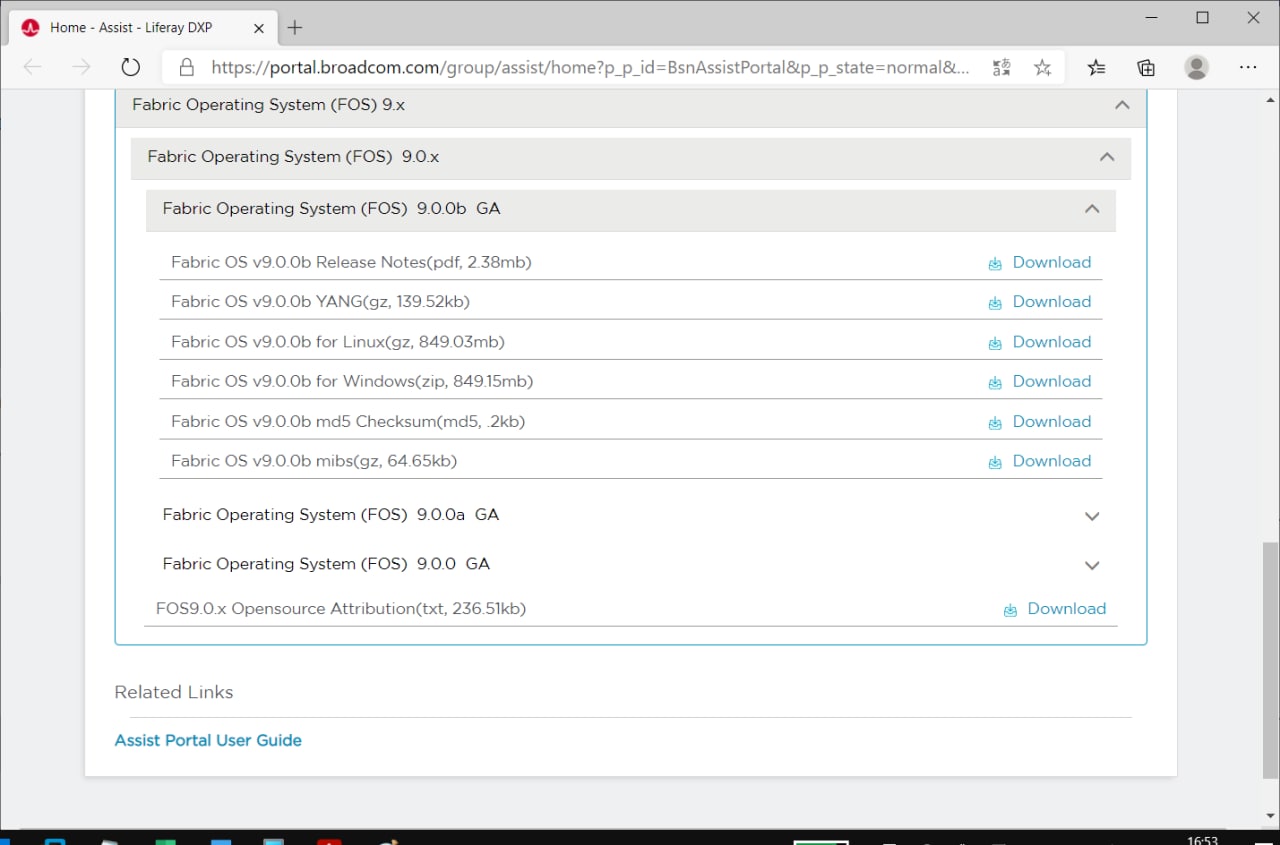Click 'Fabric OS v9.0.0b for Linux(gz, 849.03mb)' text
The height and width of the screenshot is (845, 1280).
point(338,341)
